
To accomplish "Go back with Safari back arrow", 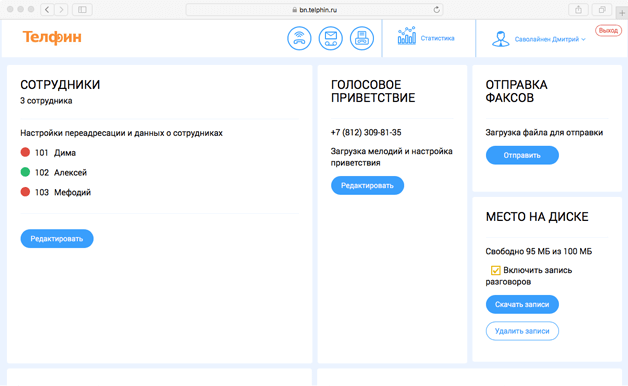I will point(47,10).
